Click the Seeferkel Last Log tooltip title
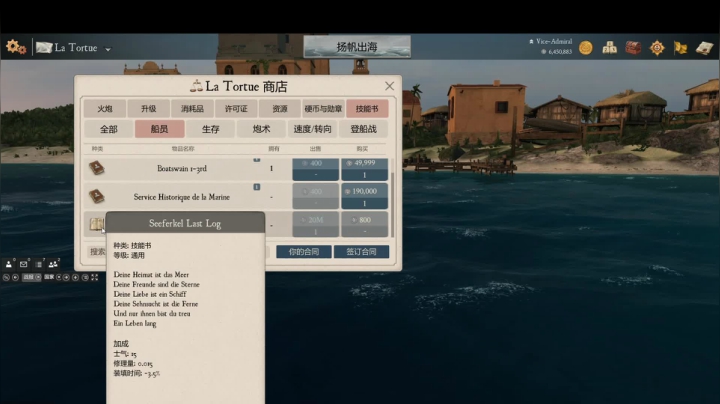 point(185,223)
